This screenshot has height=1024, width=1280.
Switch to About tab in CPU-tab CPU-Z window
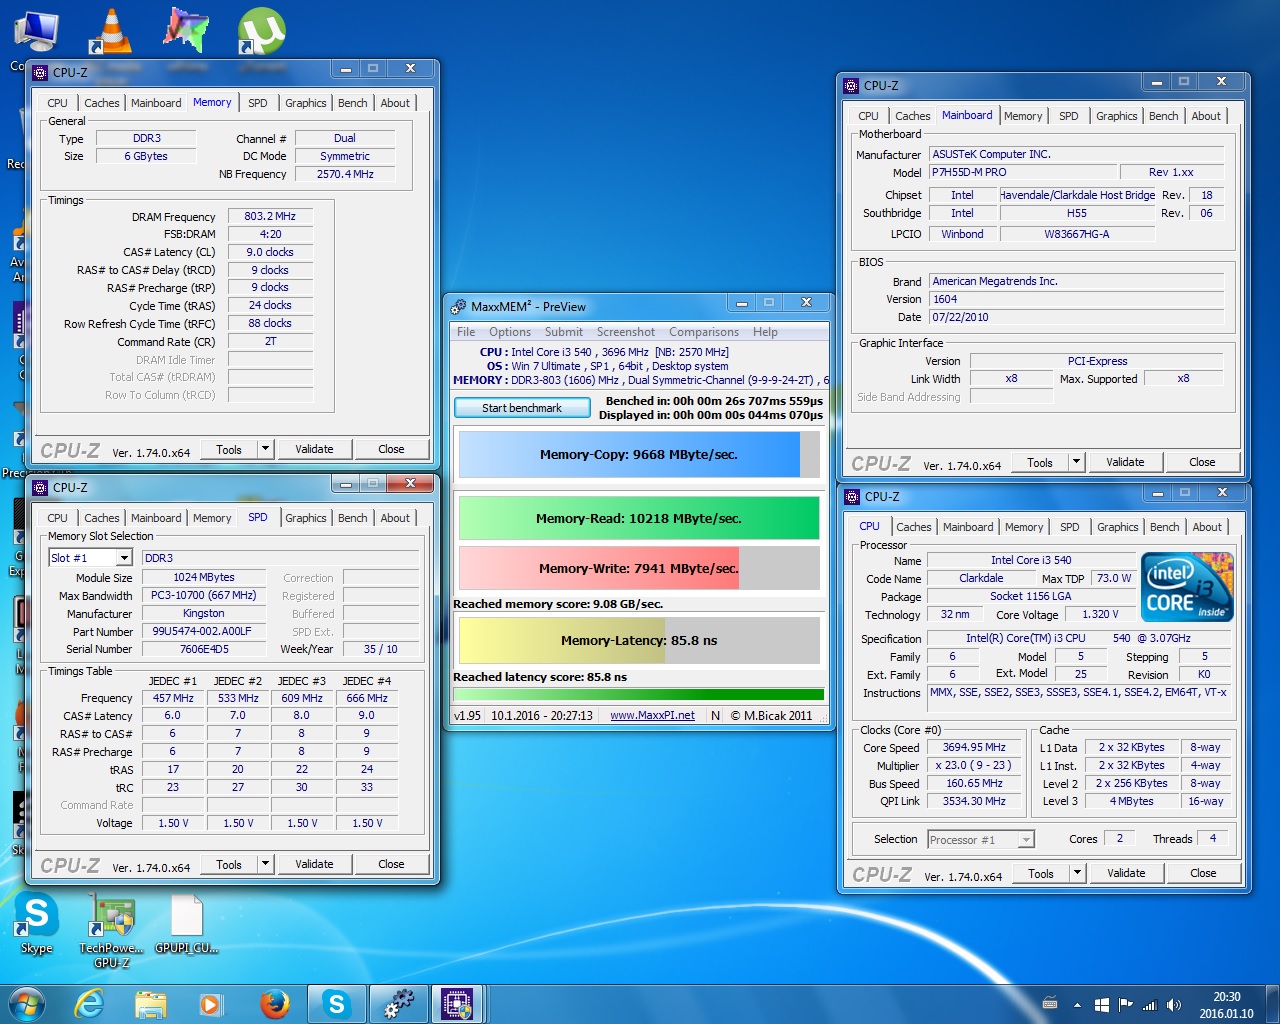tap(1207, 527)
